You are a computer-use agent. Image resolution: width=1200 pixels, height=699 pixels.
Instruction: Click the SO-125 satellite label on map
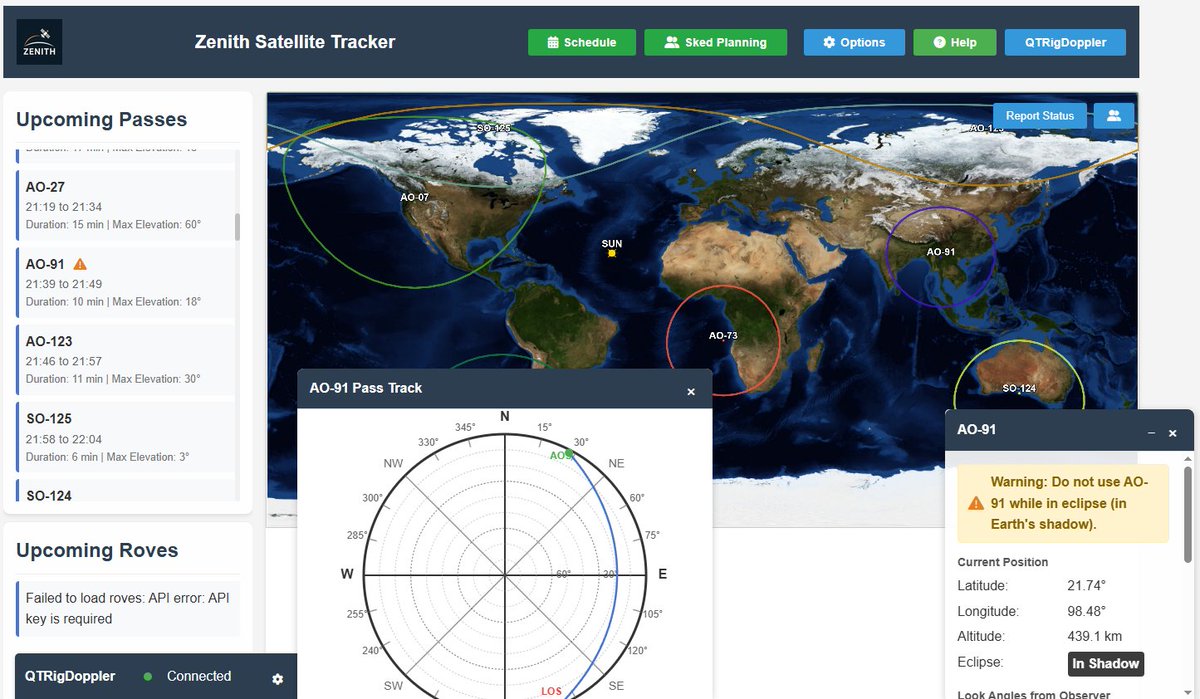pos(493,128)
